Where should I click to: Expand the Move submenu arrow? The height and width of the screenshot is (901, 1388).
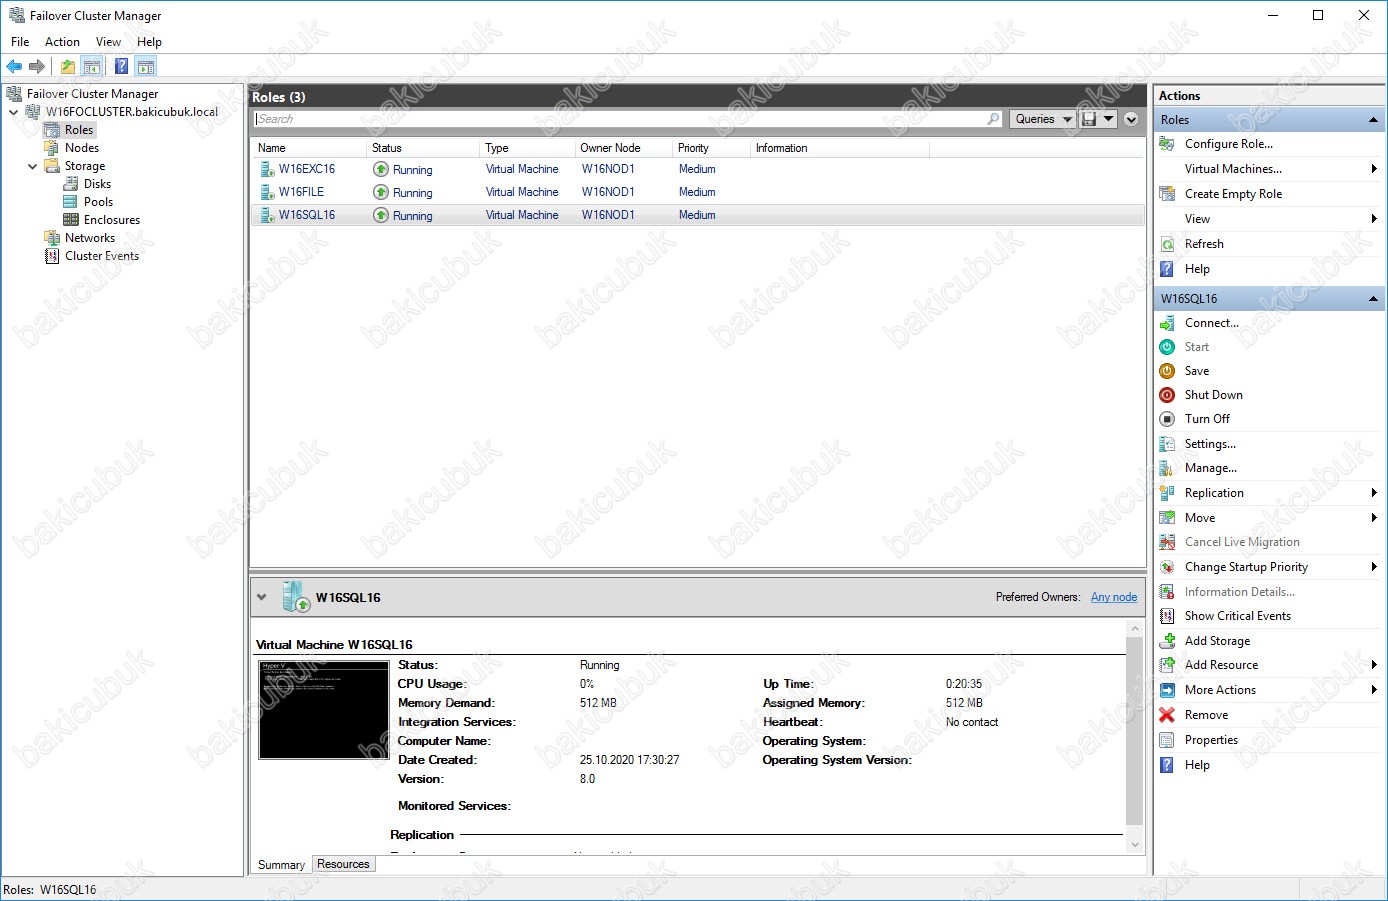1374,518
